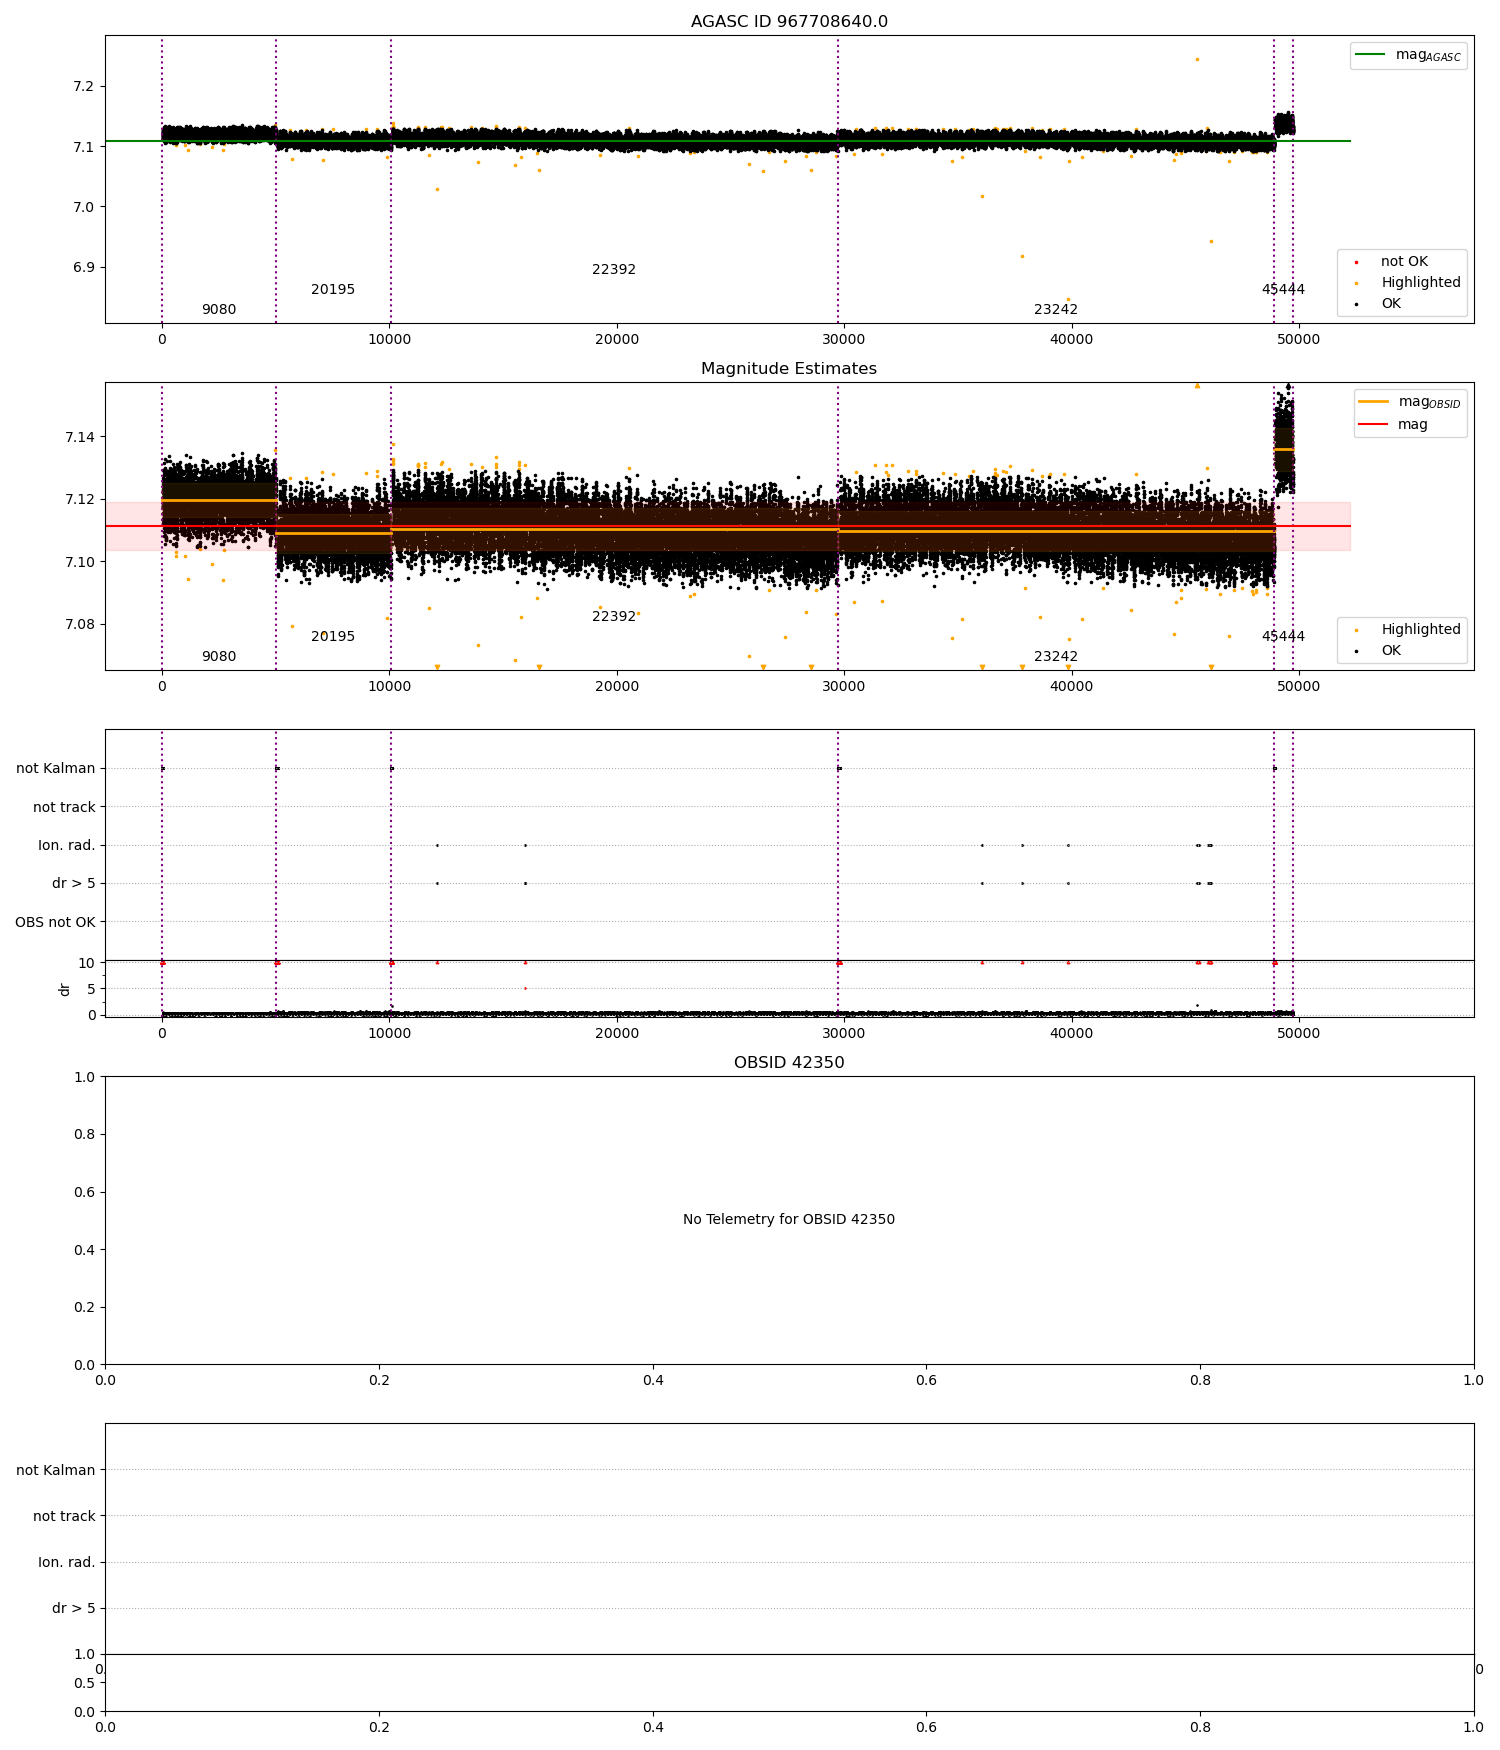Click OBSID label 20195 in the top plot

click(333, 290)
